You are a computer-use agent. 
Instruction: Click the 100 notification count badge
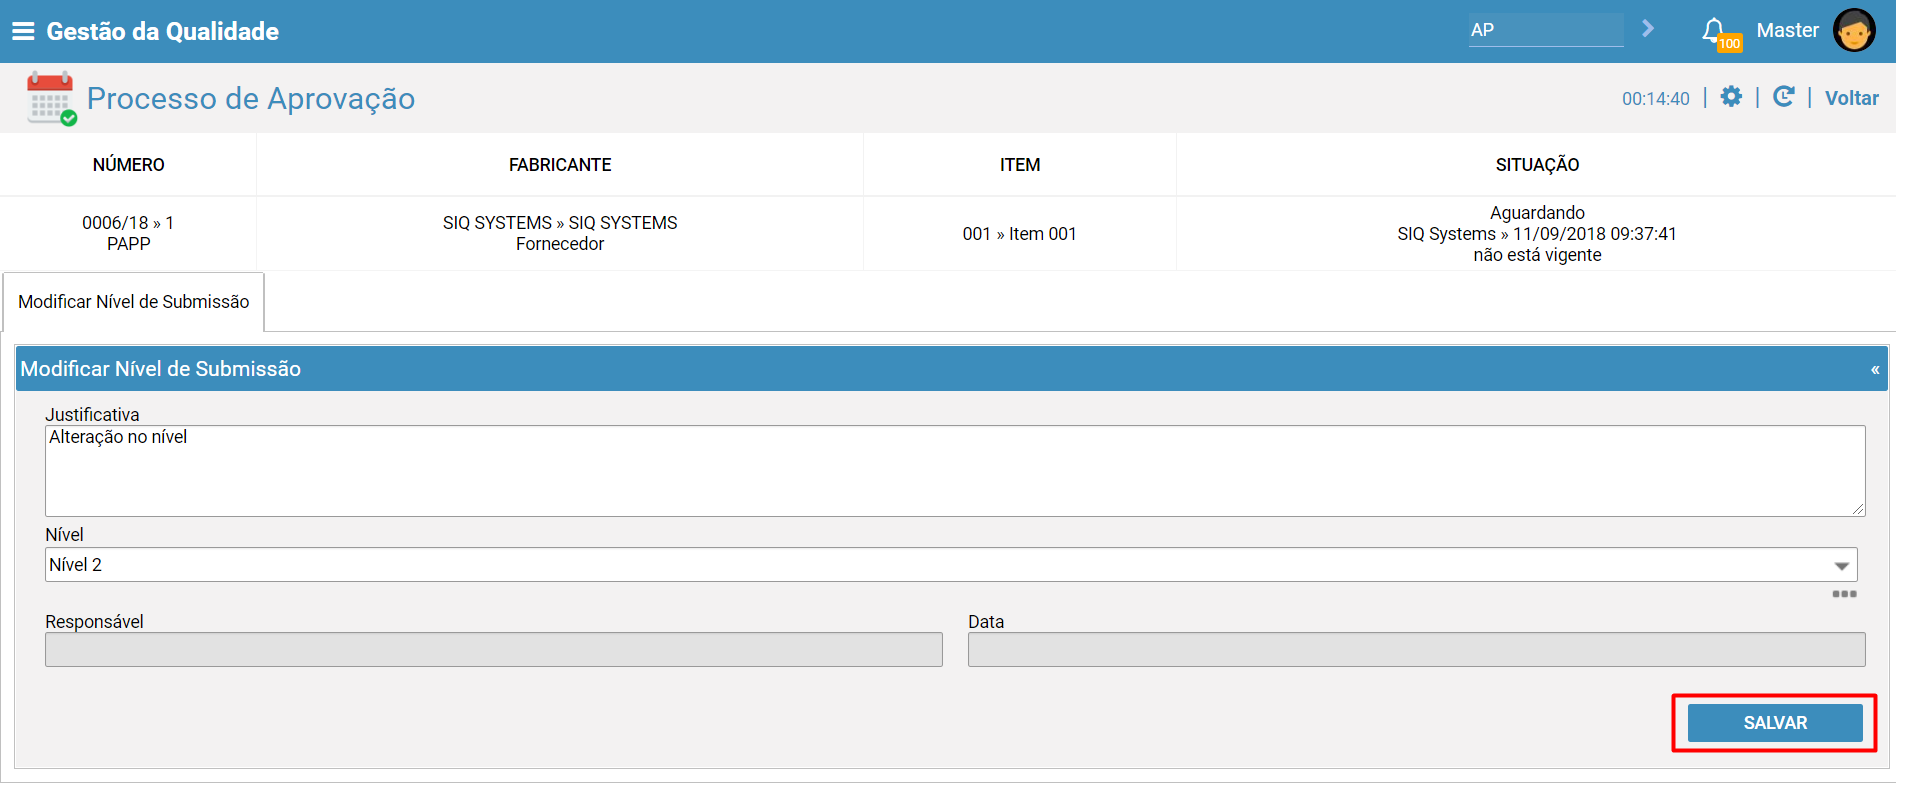coord(1729,43)
